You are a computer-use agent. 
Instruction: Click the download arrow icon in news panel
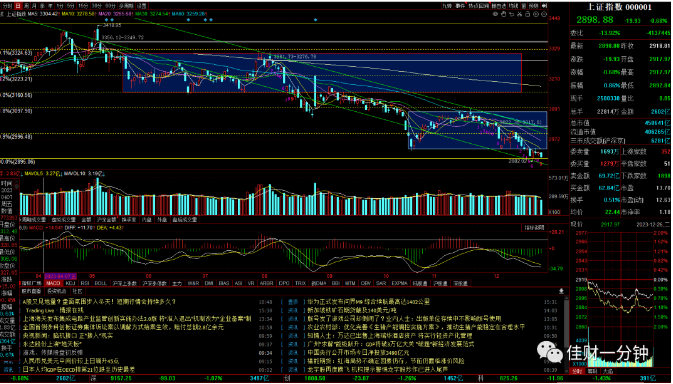[561, 291]
